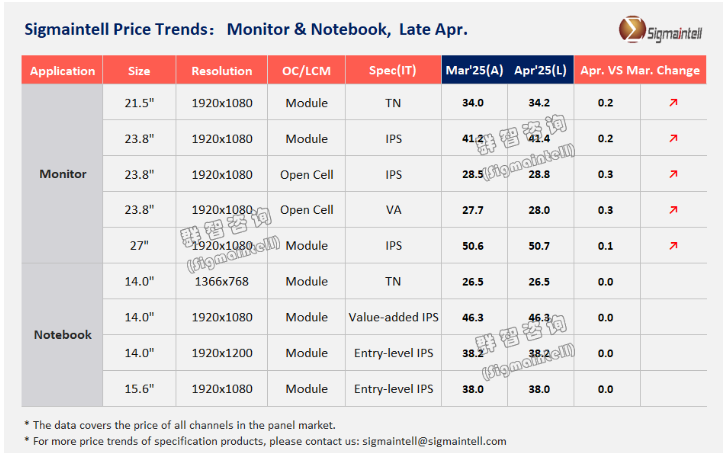Click the up arrow in the 23.8" VA row

pos(673,210)
